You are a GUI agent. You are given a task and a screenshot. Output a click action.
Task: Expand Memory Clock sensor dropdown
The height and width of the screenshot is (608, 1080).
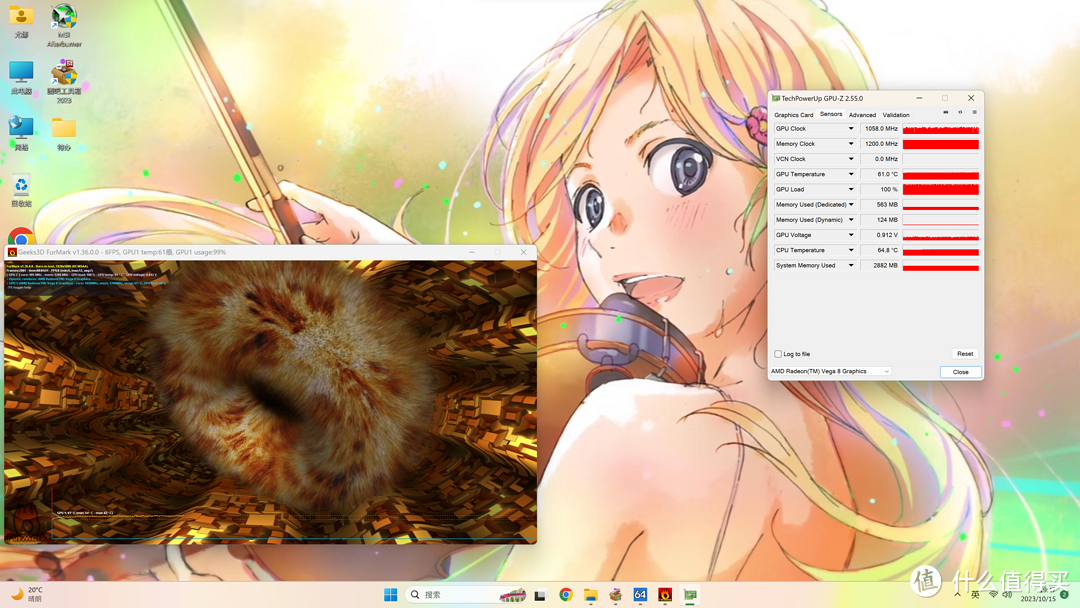(851, 144)
